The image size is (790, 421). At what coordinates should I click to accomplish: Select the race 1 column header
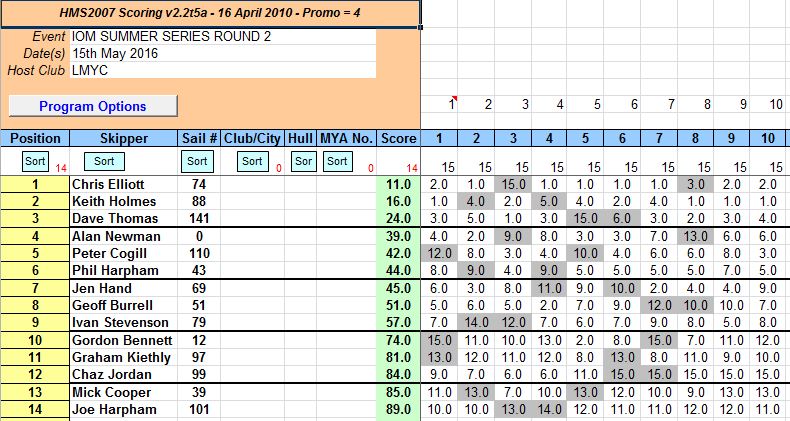click(438, 138)
